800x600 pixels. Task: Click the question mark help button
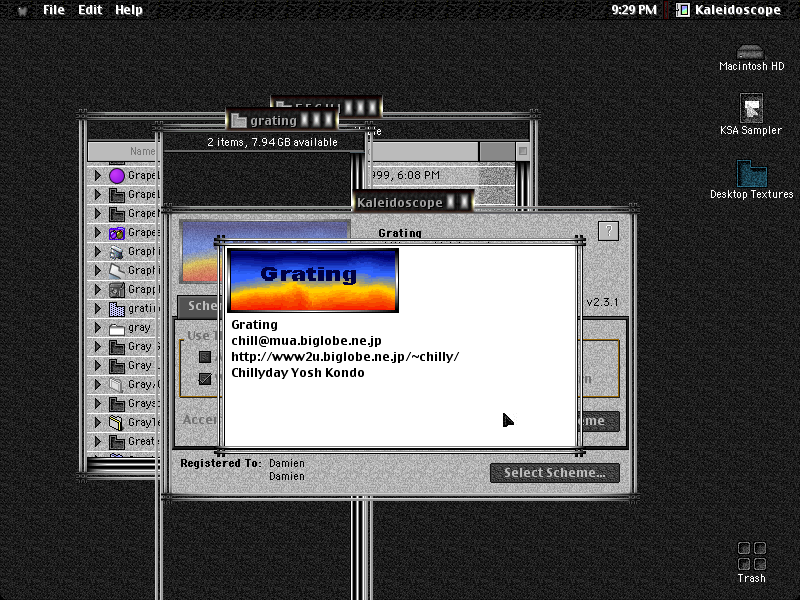click(608, 231)
